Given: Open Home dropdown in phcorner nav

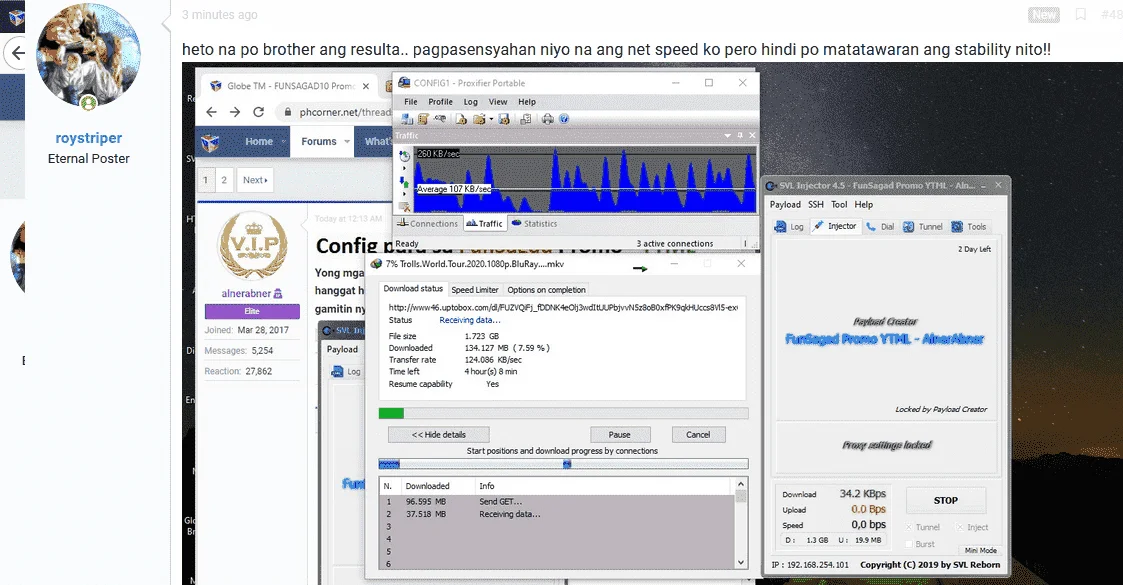Looking at the screenshot, I should pyautogui.click(x=283, y=142).
